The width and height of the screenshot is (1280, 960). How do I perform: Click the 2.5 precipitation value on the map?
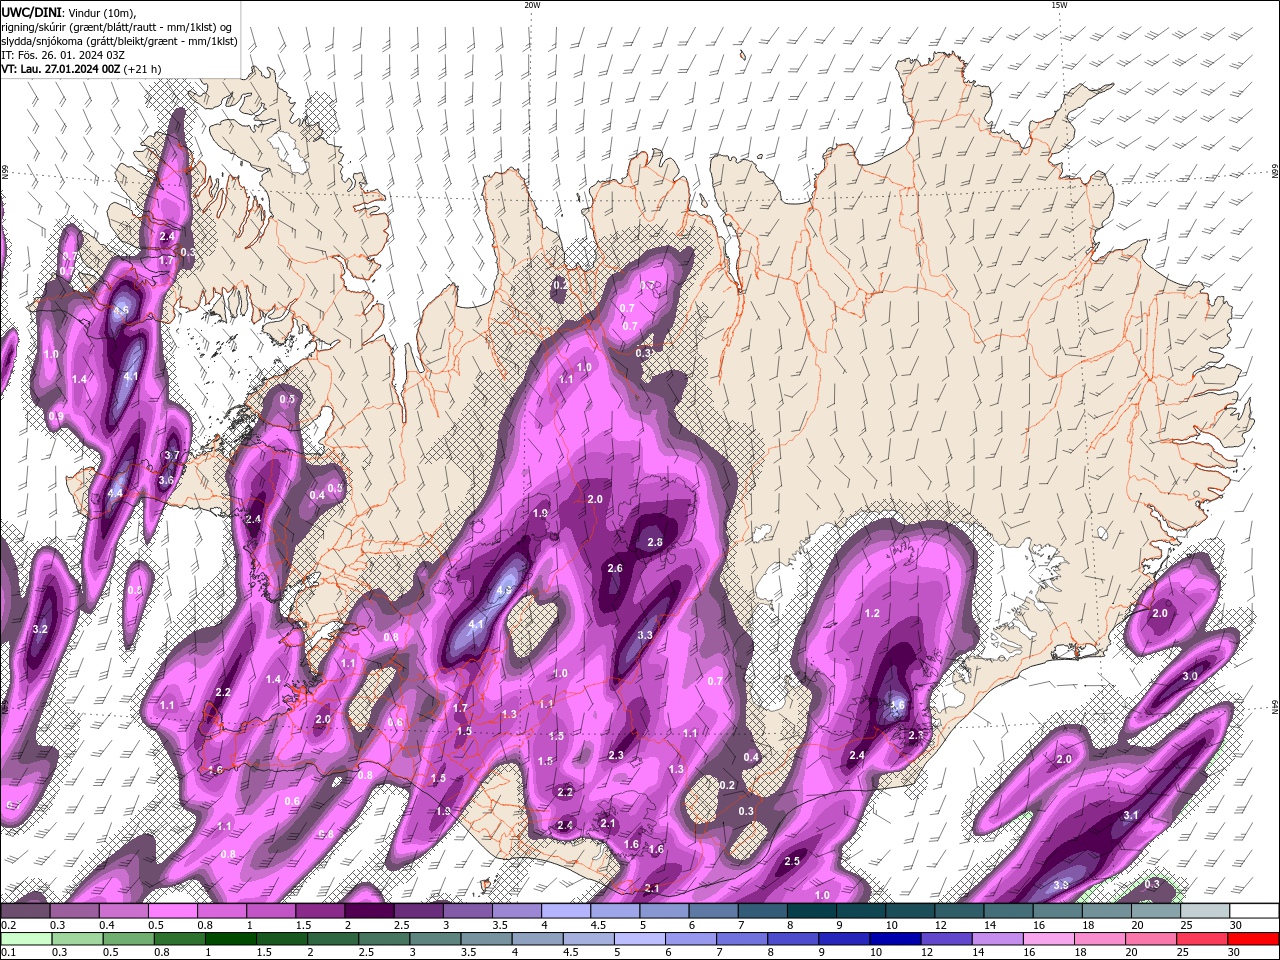pyautogui.click(x=792, y=861)
